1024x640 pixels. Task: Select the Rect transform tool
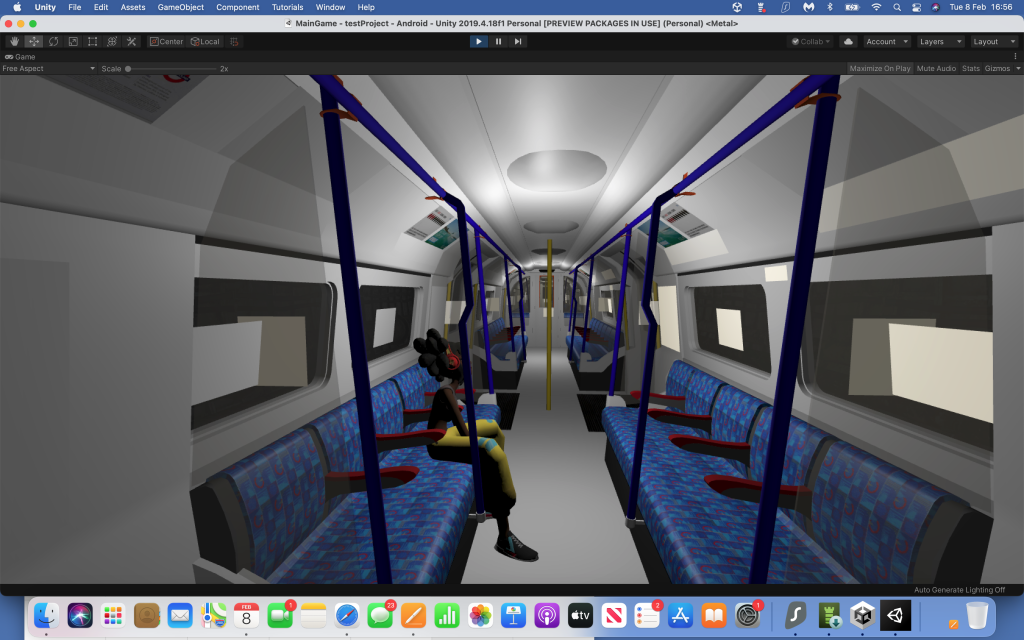pyautogui.click(x=93, y=41)
